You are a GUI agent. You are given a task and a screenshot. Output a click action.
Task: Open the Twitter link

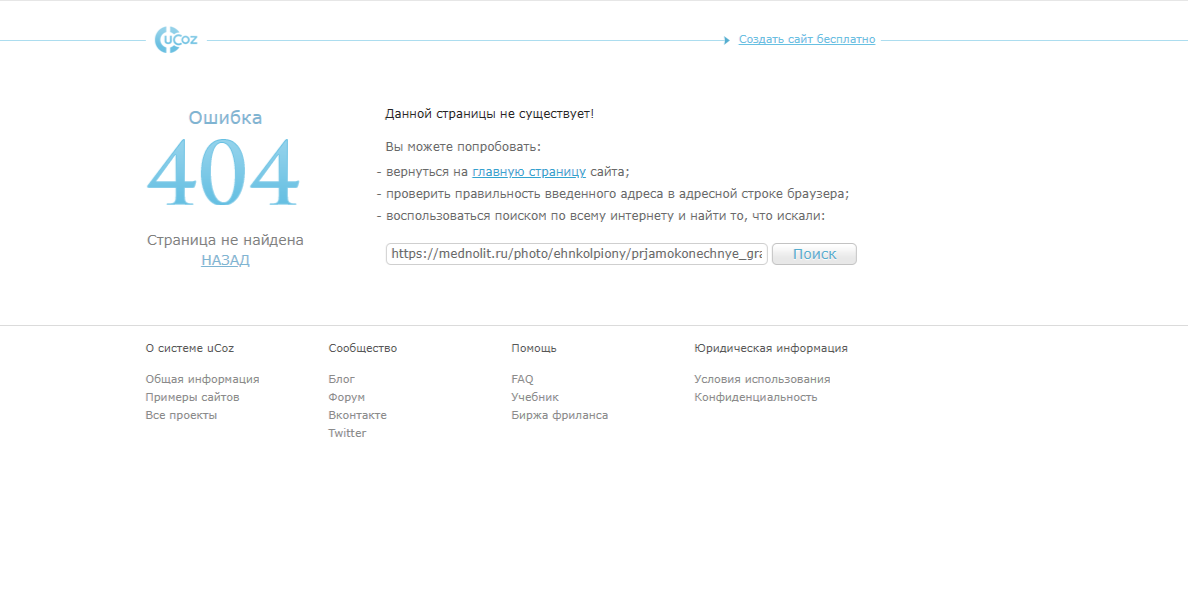(347, 433)
